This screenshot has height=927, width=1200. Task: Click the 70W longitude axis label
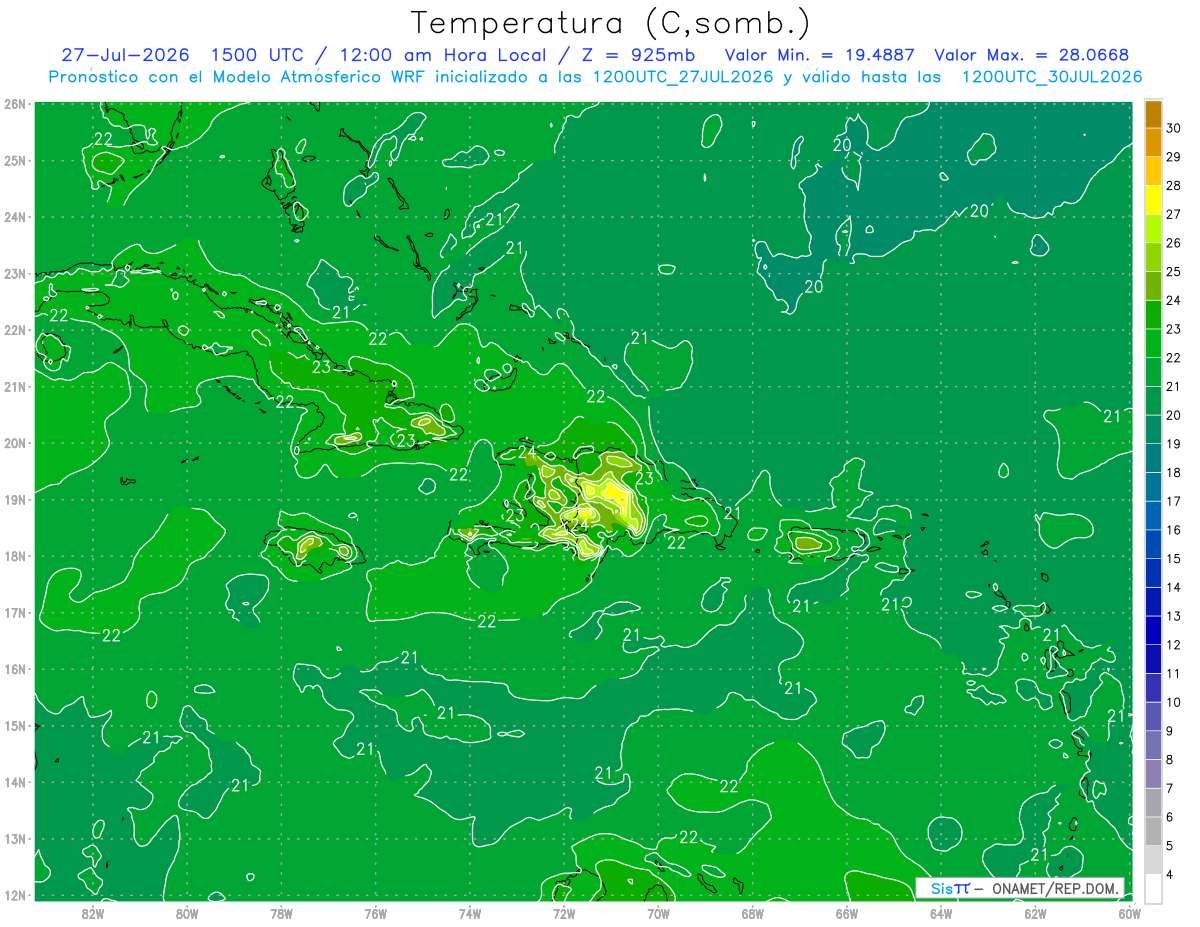pos(658,913)
